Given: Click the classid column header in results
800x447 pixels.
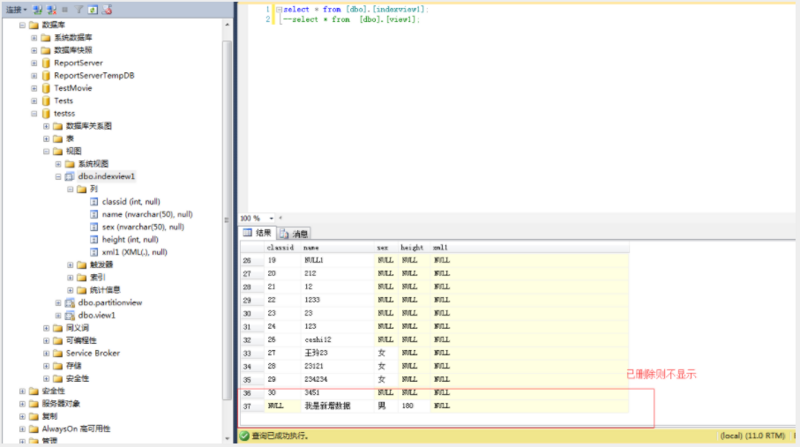Looking at the screenshot, I should coord(280,247).
